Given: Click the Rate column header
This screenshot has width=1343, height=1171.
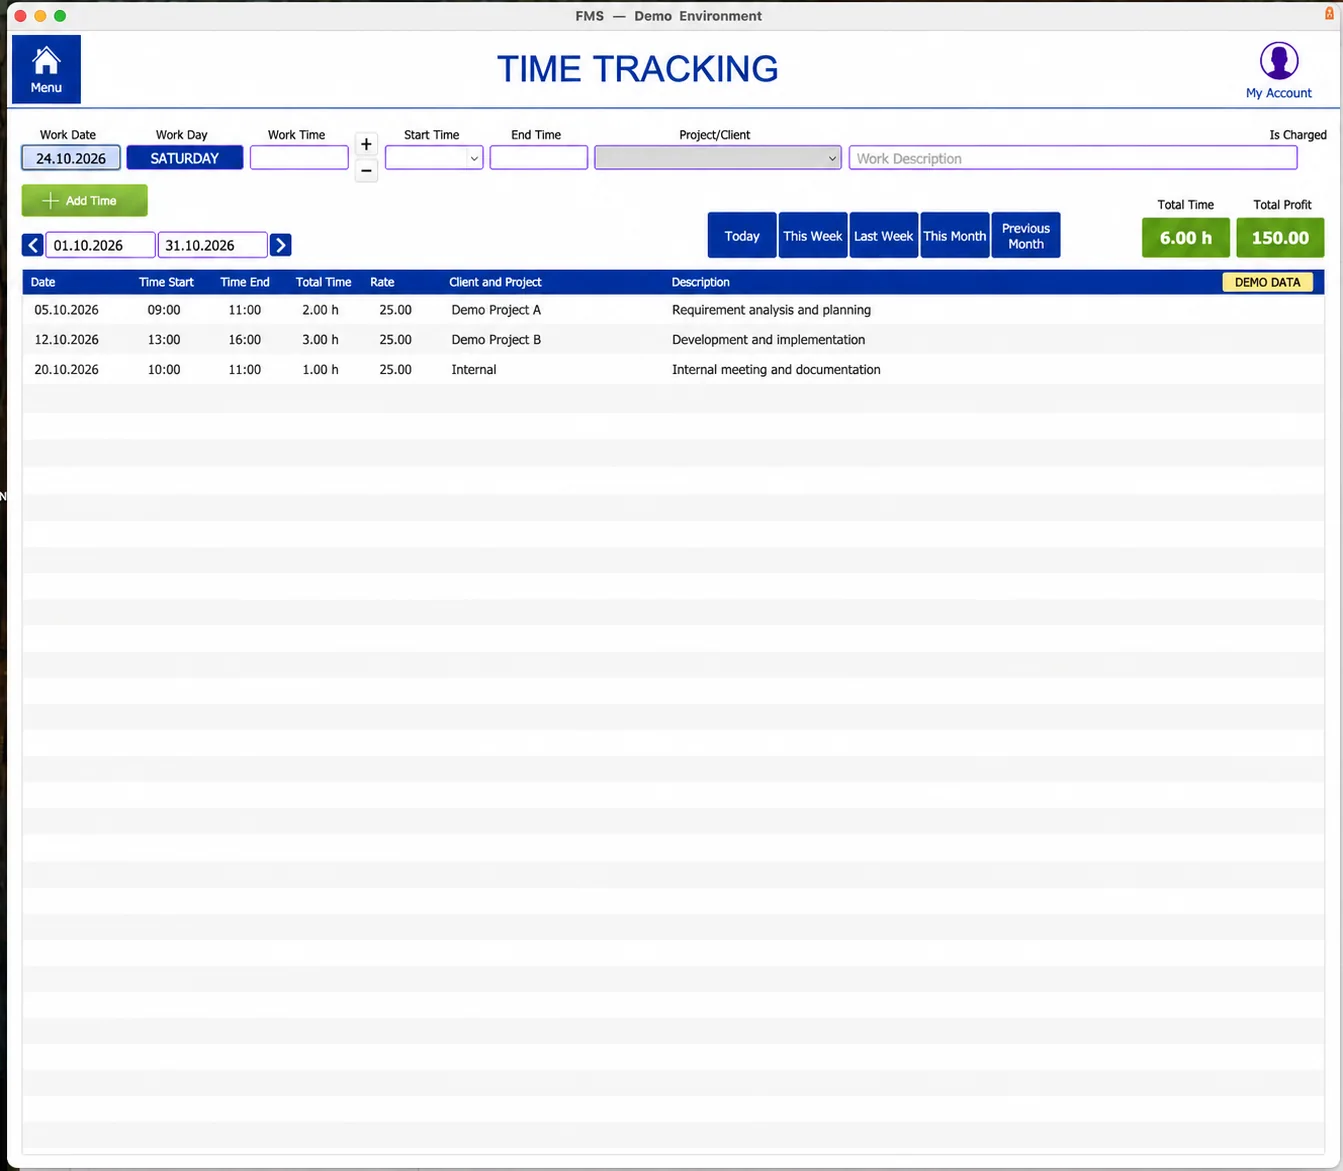Looking at the screenshot, I should click(x=382, y=282).
